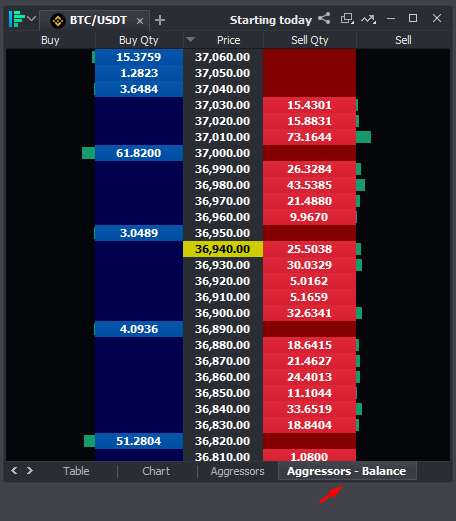Click the 73.1644 sell quantity cell
The image size is (456, 521).
click(x=309, y=137)
